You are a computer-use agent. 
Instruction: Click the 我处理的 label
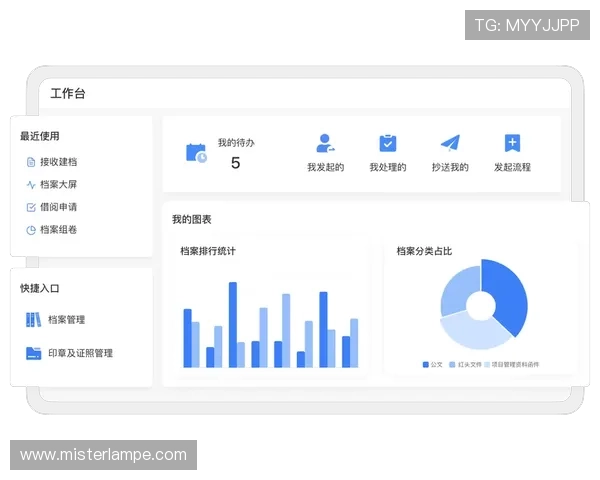(x=388, y=167)
